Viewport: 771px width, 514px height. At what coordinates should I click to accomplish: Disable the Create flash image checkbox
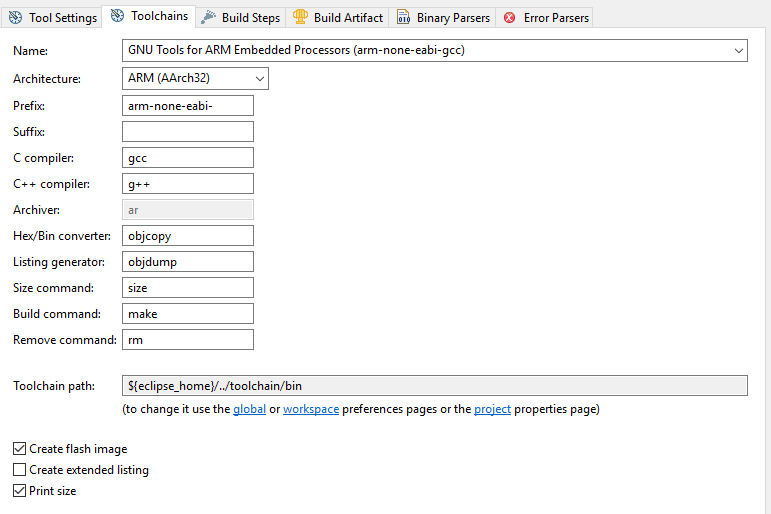pos(20,449)
